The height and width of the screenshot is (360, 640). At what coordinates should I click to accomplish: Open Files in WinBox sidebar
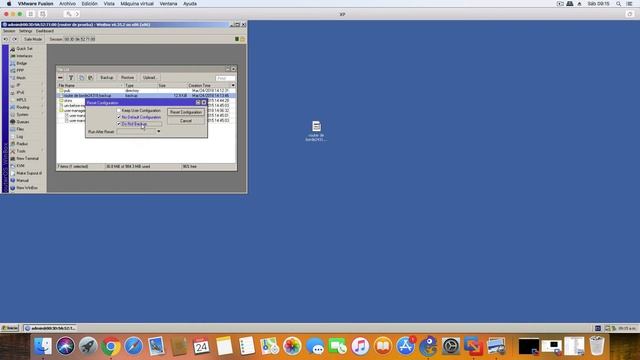20,129
